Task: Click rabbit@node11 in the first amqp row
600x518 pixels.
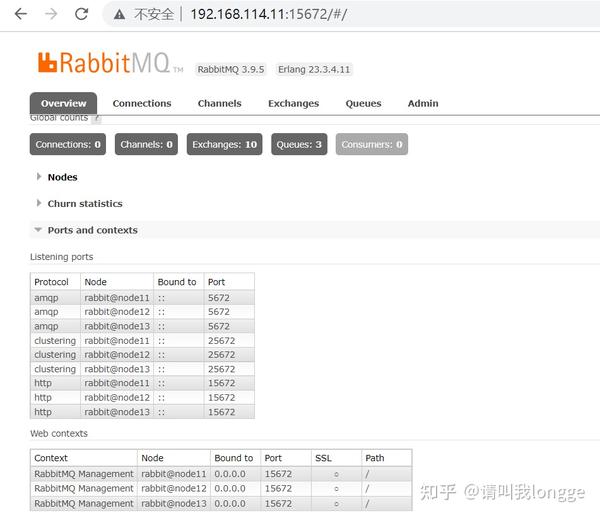Action: [x=117, y=298]
